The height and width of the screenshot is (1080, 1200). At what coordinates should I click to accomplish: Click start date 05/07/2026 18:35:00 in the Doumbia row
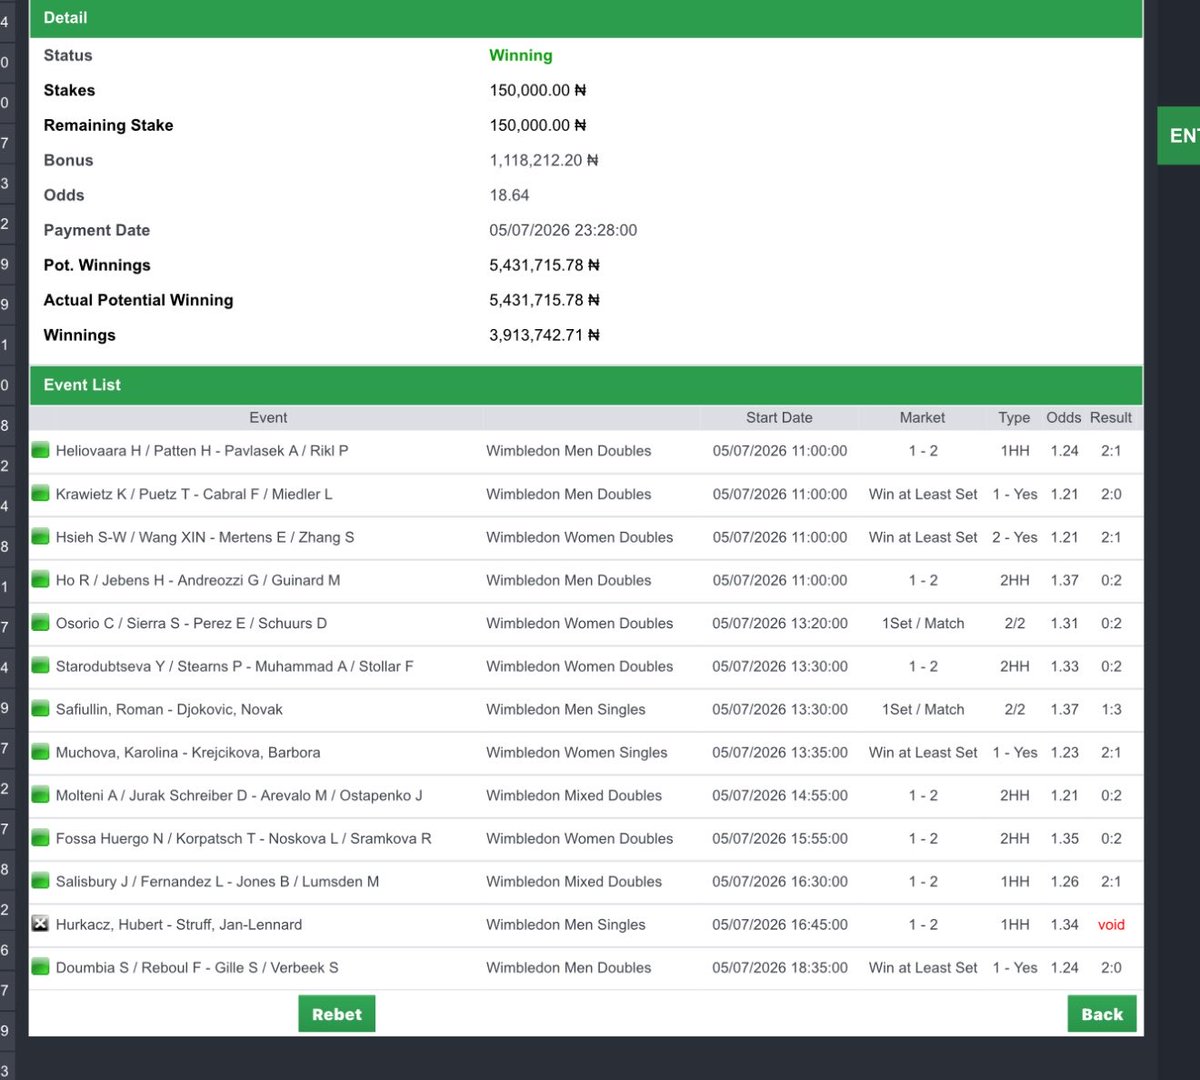click(780, 967)
